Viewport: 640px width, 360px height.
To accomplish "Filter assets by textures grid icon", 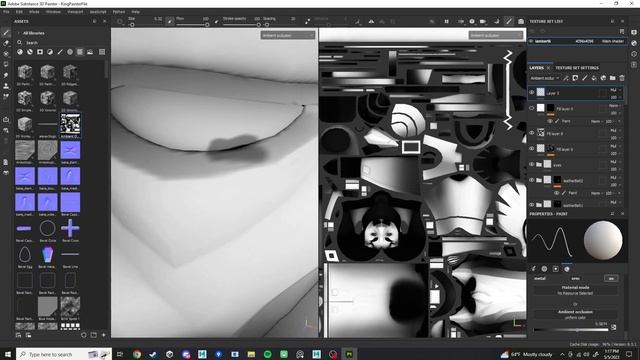I will click(80, 52).
